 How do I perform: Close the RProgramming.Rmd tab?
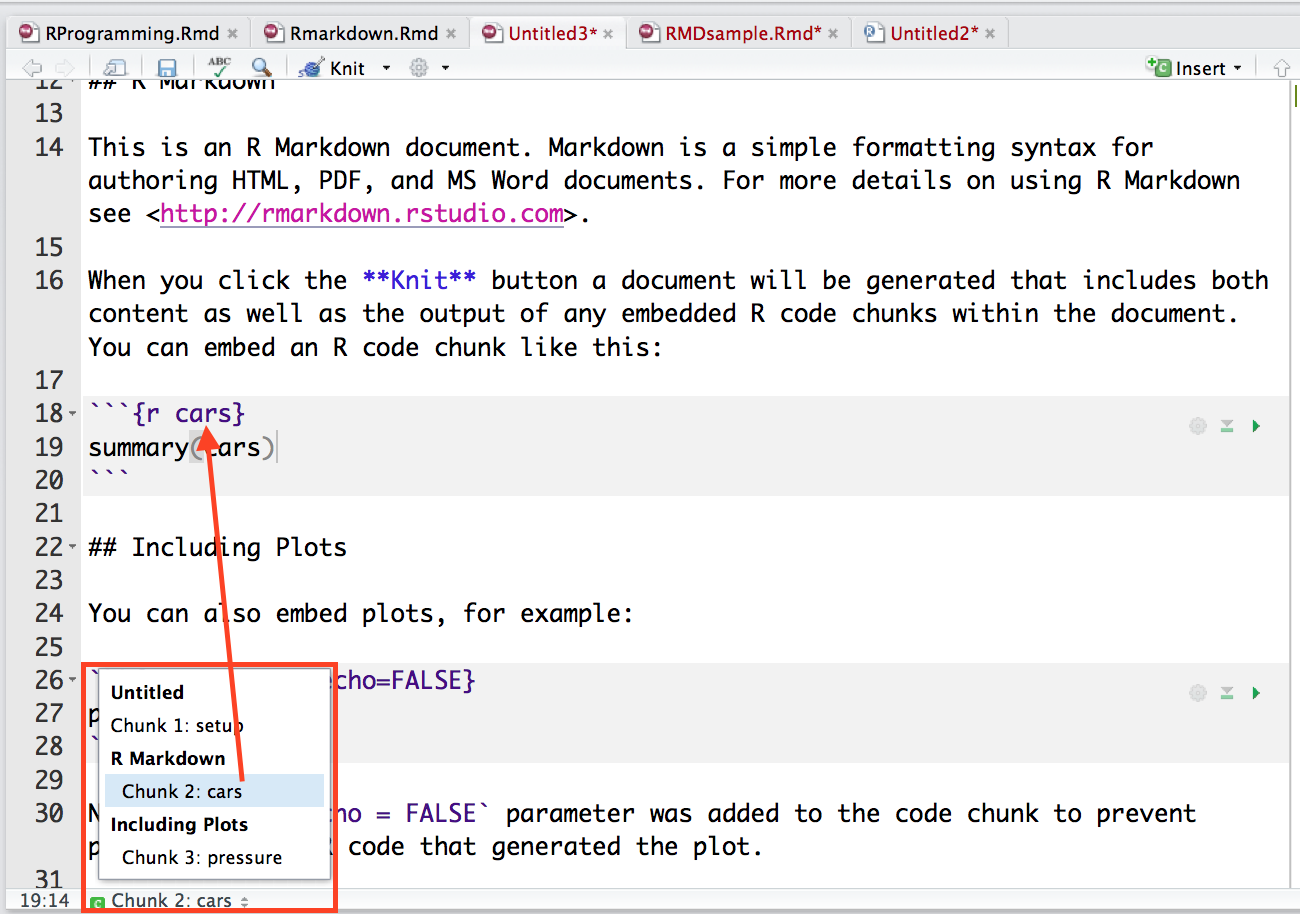232,34
